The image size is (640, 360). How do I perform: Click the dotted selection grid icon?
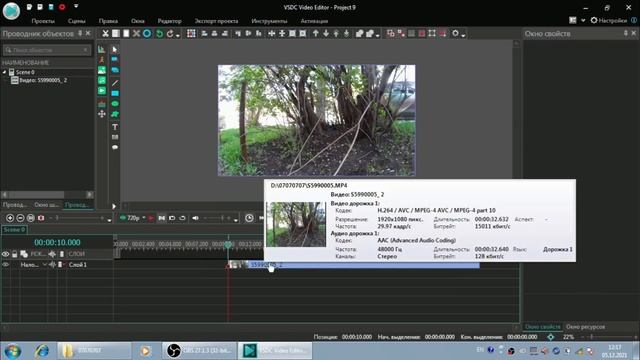pyautogui.click(x=191, y=33)
